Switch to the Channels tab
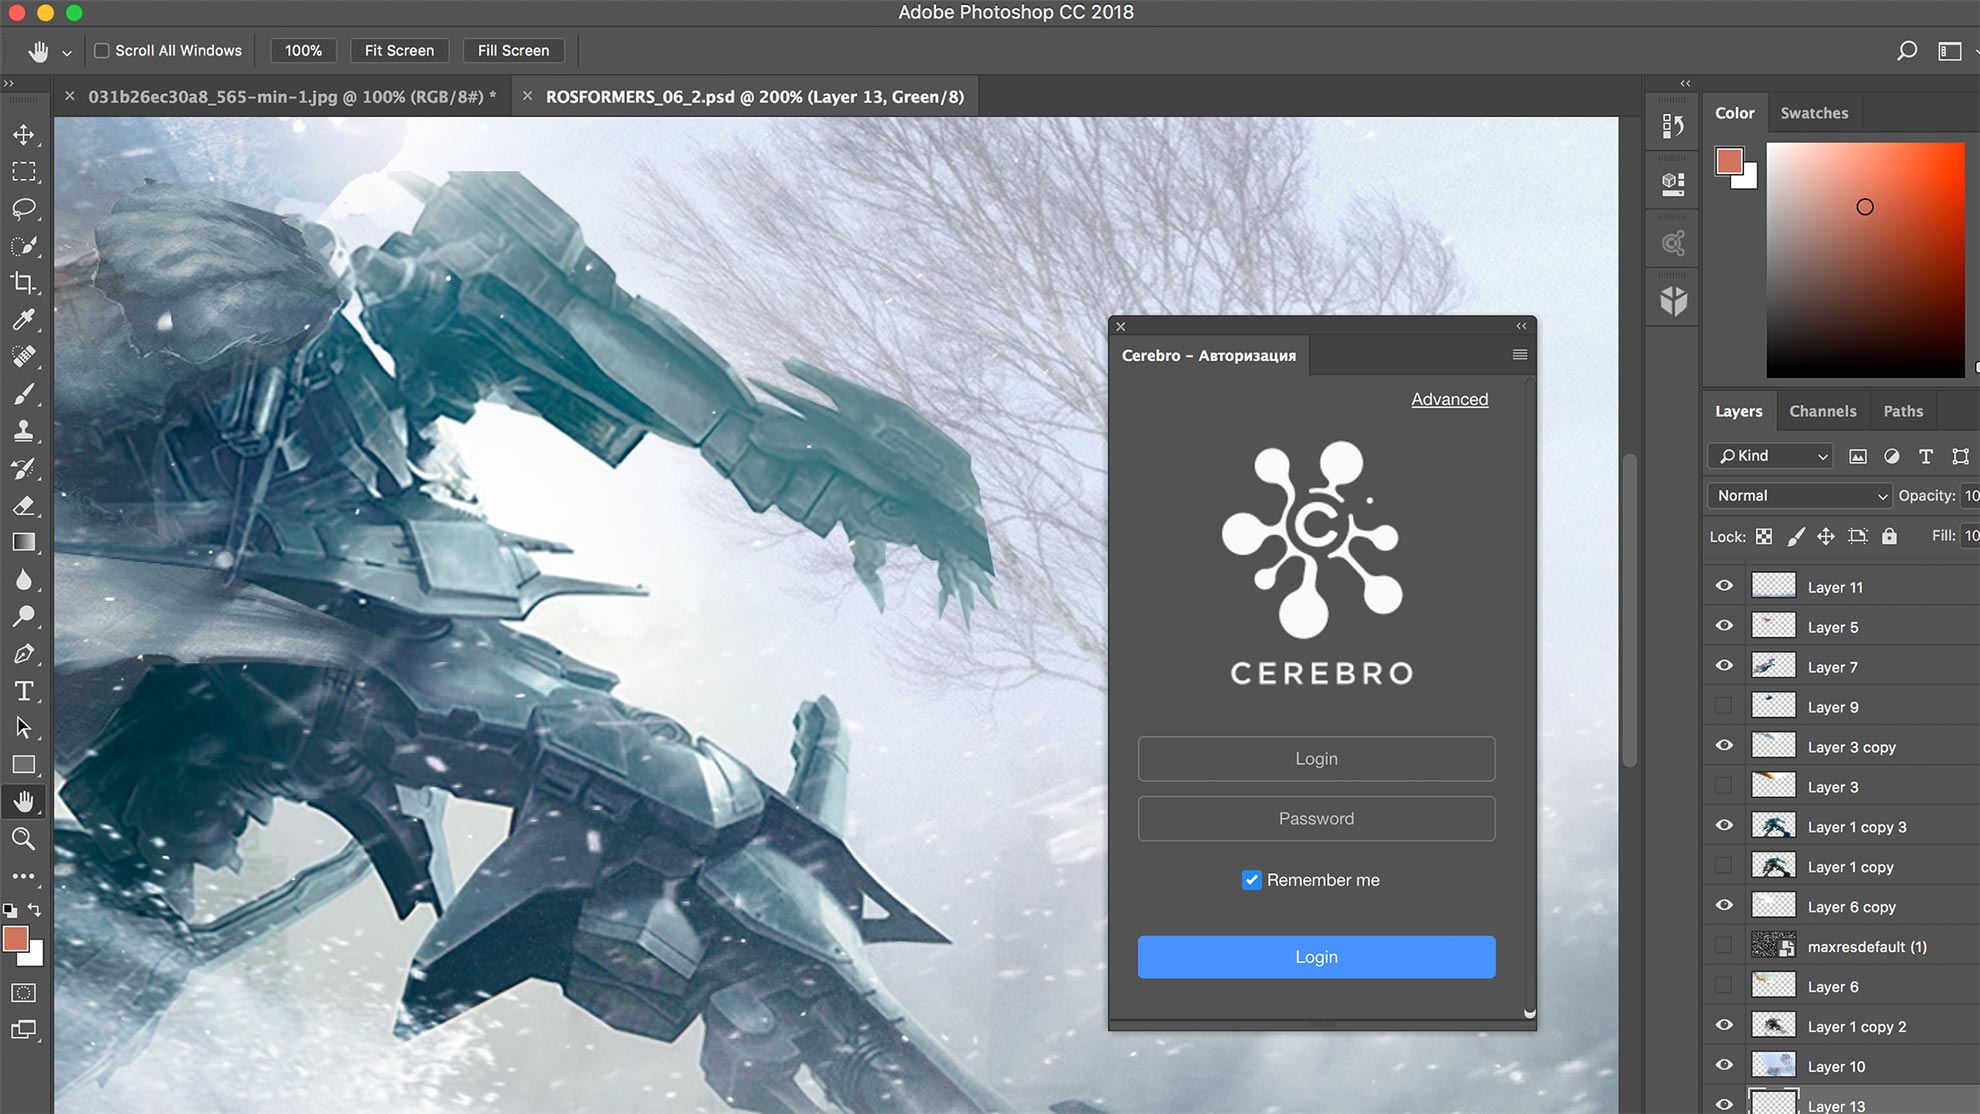Image resolution: width=1980 pixels, height=1114 pixels. pyautogui.click(x=1822, y=411)
